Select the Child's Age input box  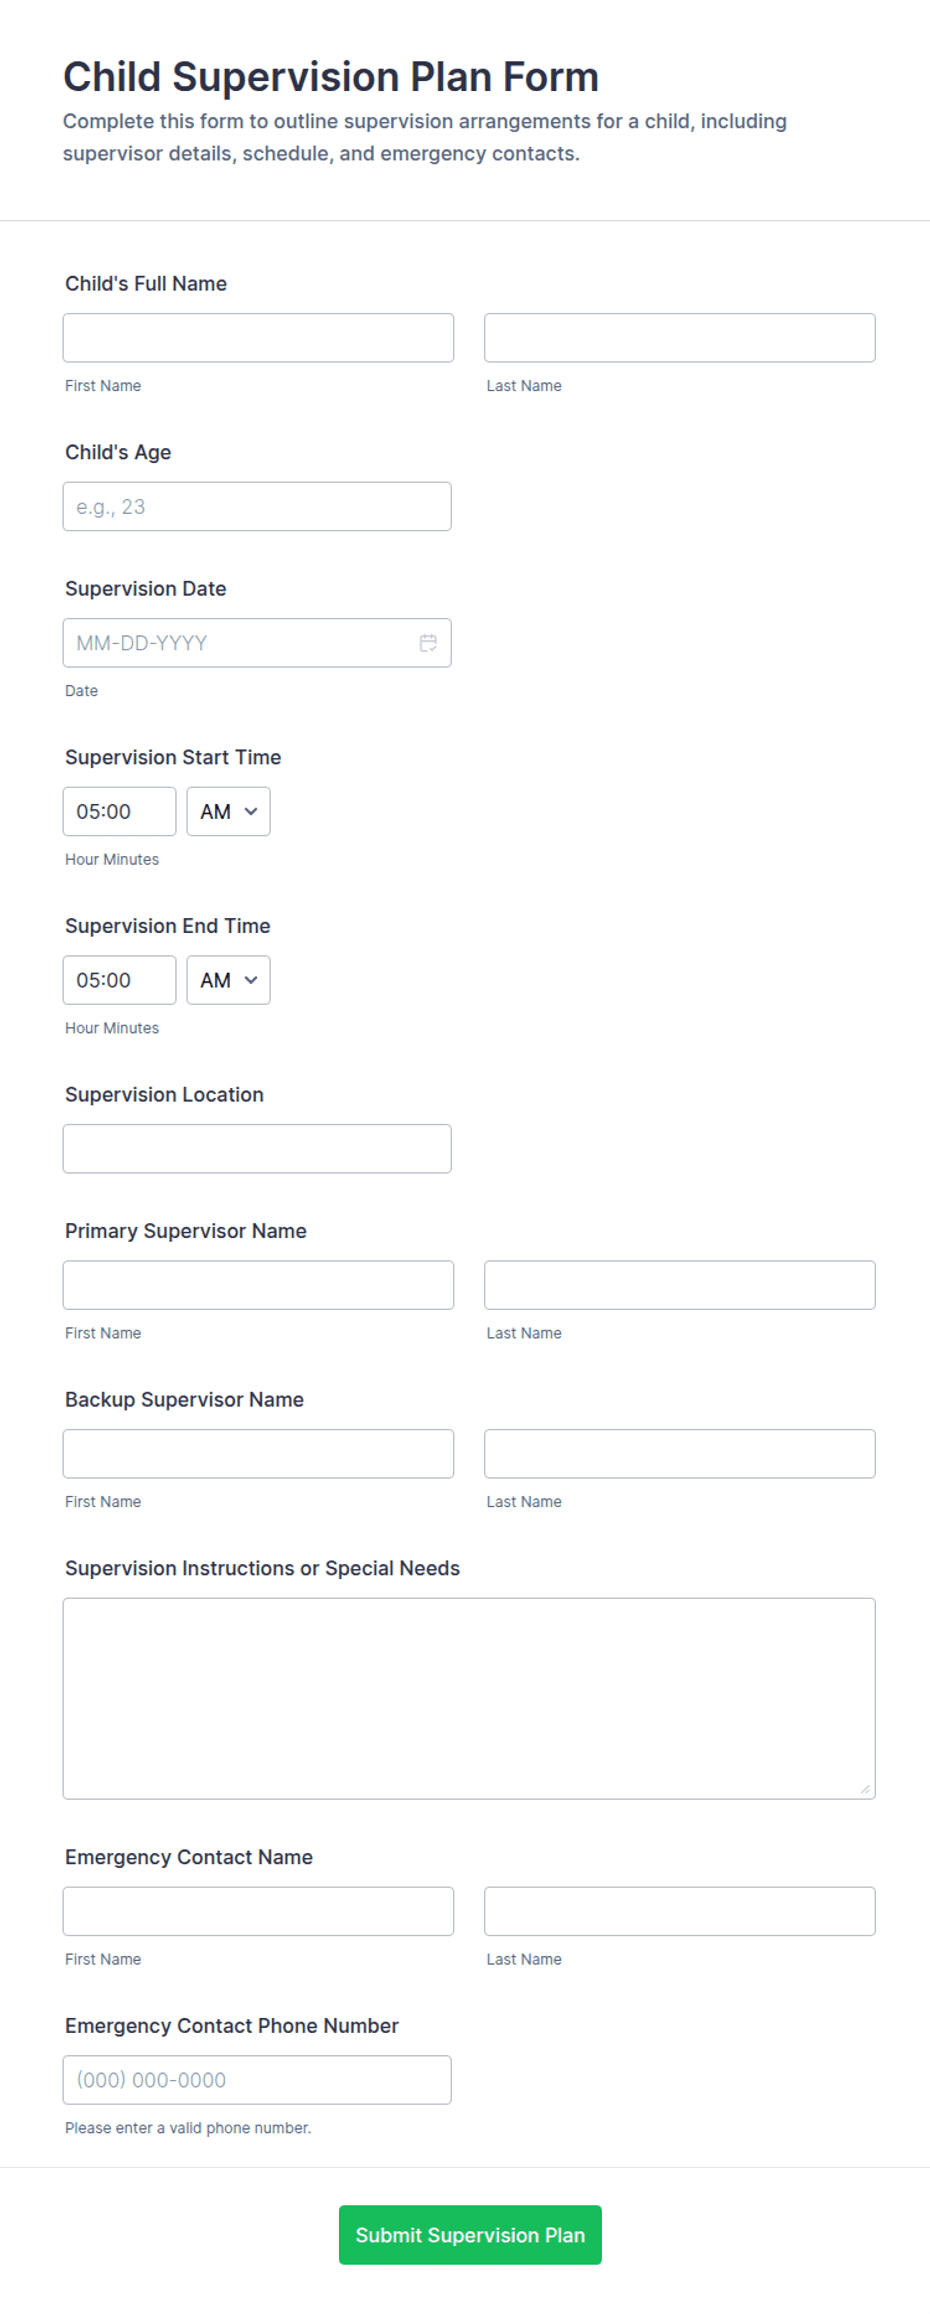tap(257, 506)
